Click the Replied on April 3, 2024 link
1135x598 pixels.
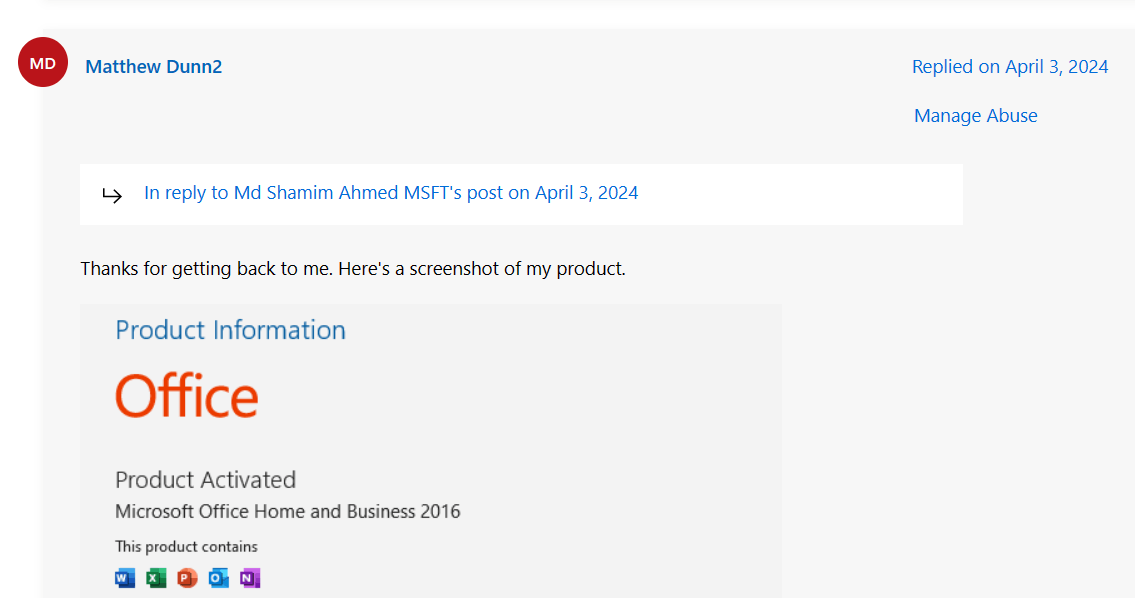1010,67
